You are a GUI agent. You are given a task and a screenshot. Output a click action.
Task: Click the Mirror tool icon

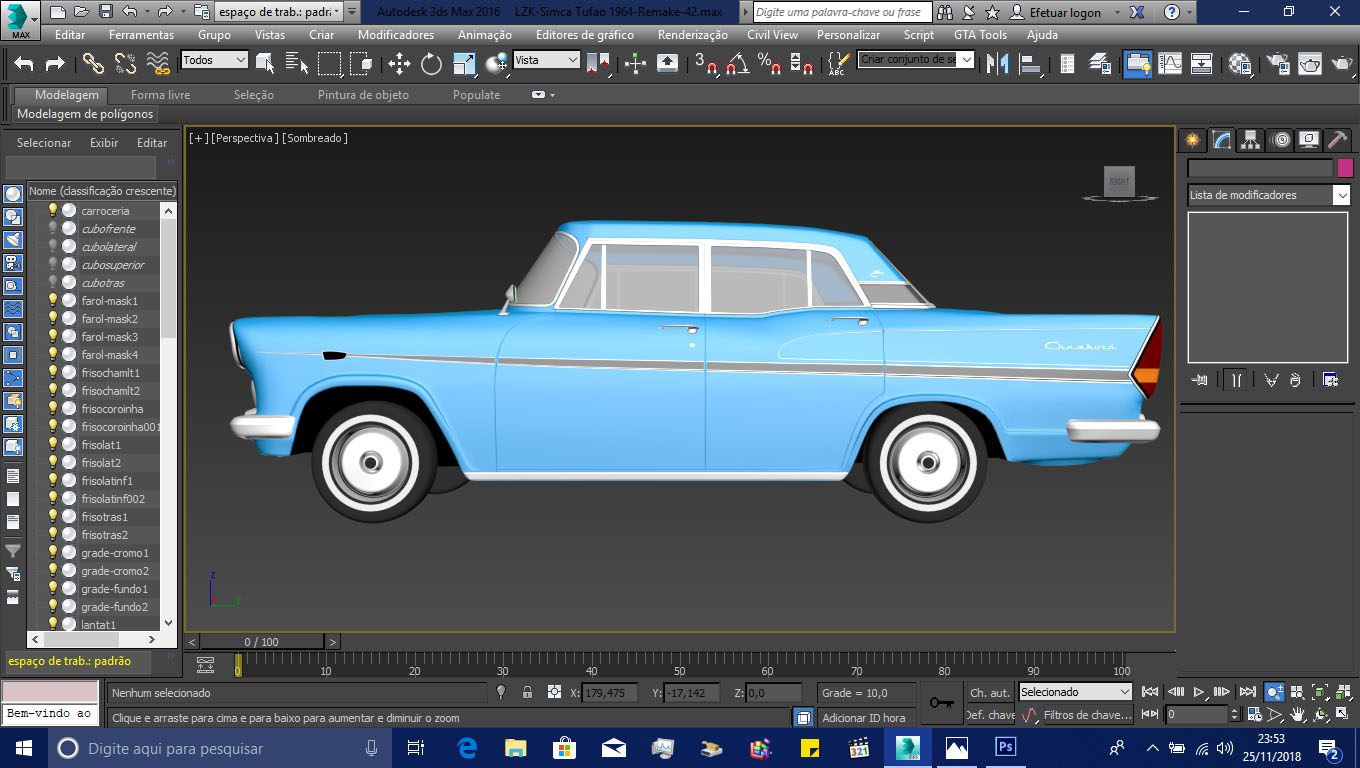click(x=997, y=64)
